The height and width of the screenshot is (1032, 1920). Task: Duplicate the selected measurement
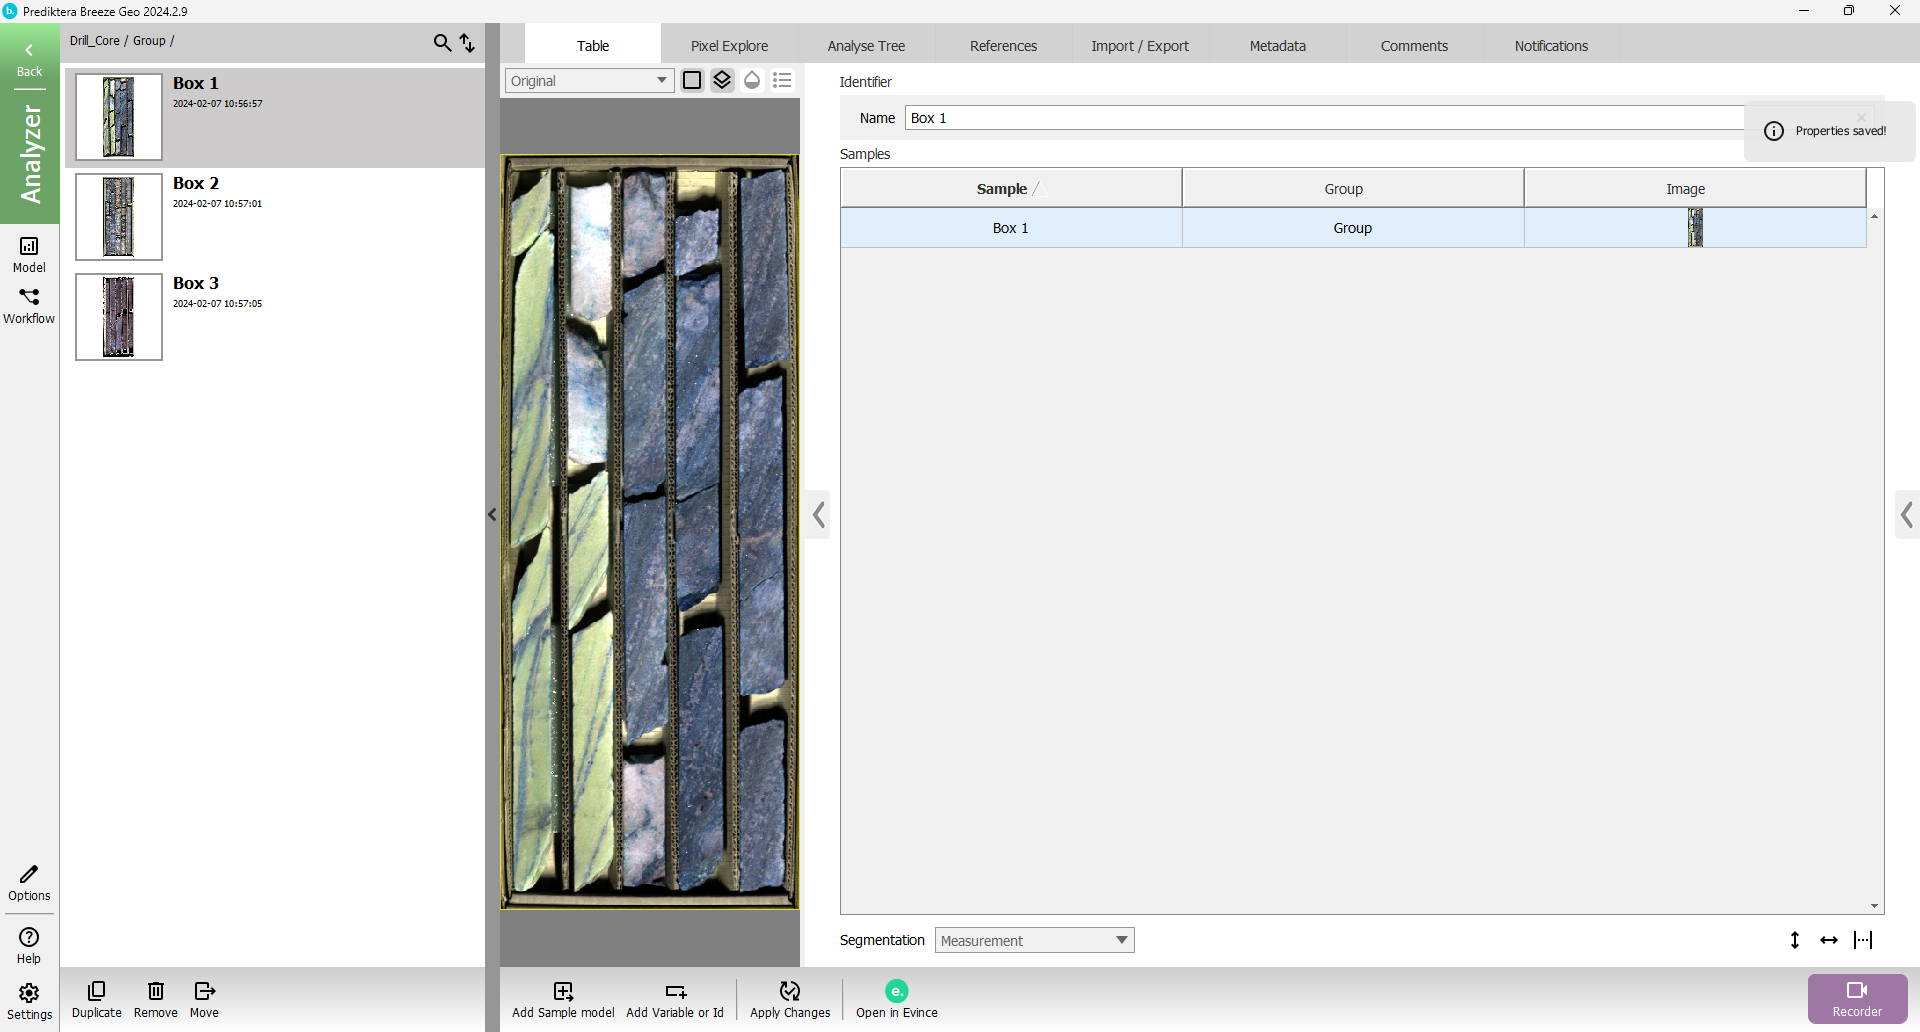pos(97,998)
